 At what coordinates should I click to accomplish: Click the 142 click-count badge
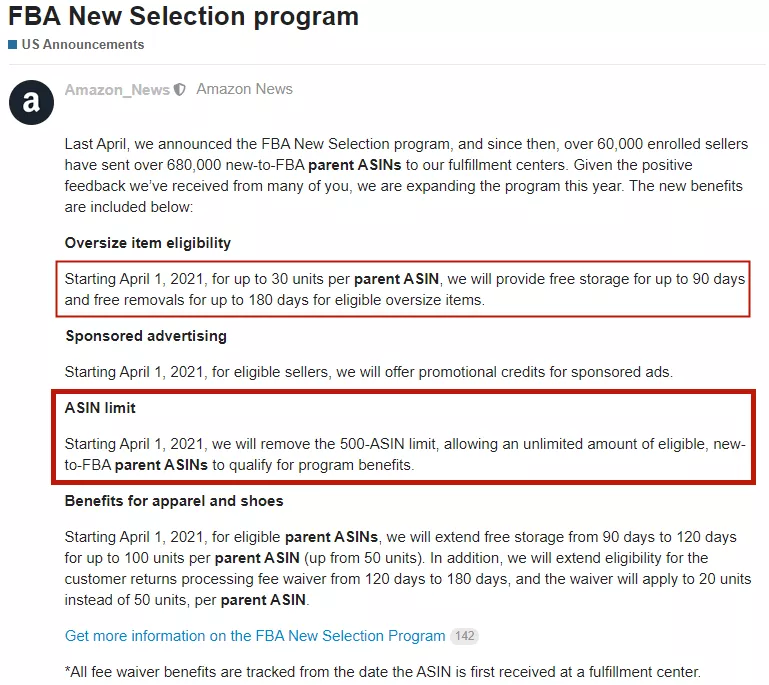coord(464,636)
